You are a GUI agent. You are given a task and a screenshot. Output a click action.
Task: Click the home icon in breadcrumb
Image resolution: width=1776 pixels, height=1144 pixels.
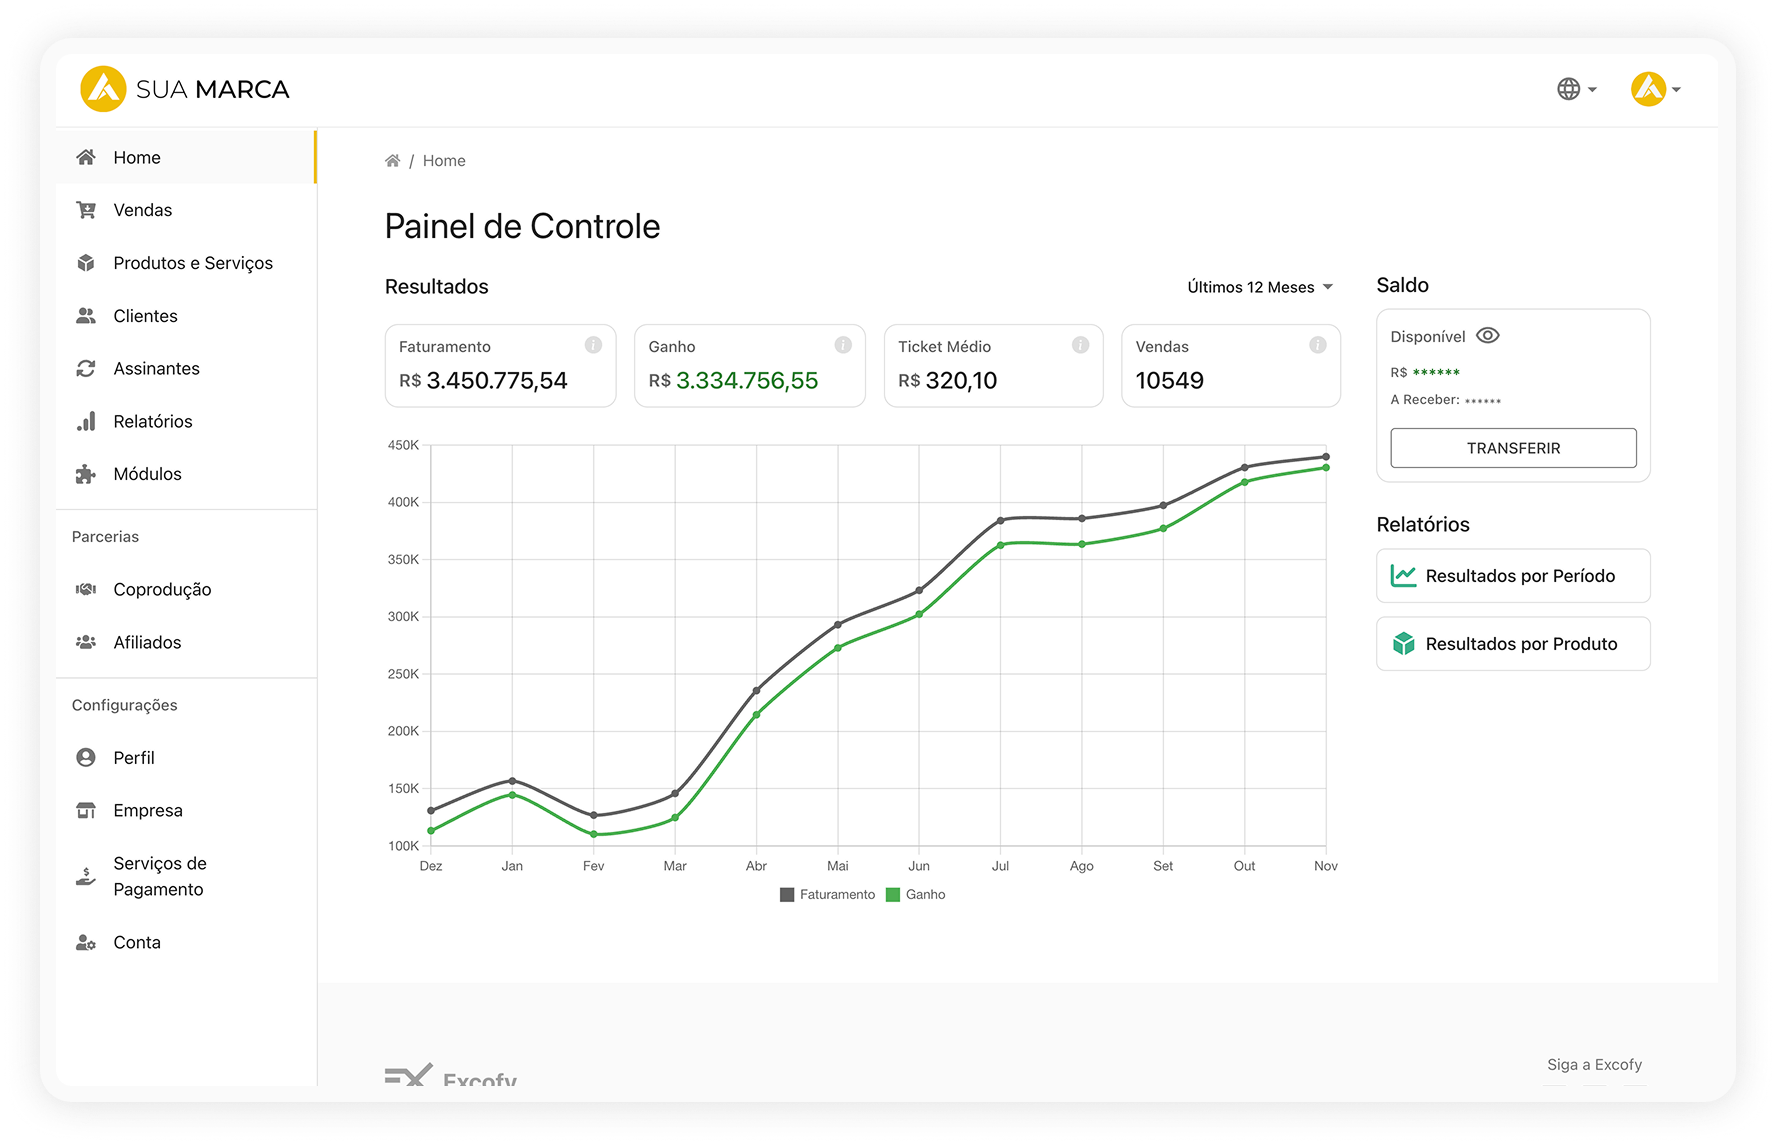pyautogui.click(x=393, y=161)
